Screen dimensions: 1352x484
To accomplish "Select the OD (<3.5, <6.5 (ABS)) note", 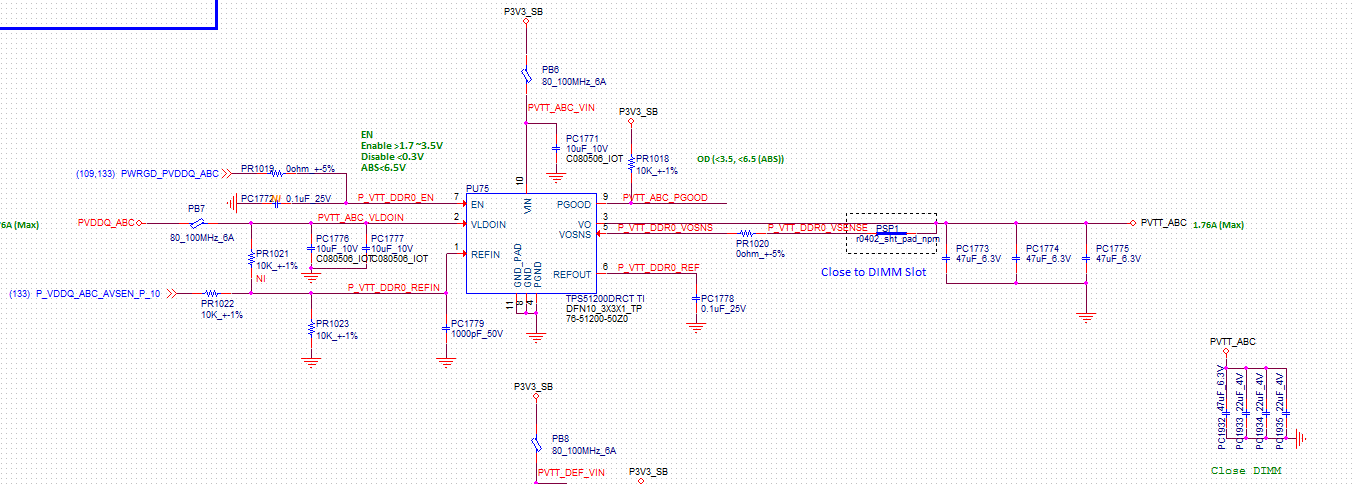I will pos(740,159).
